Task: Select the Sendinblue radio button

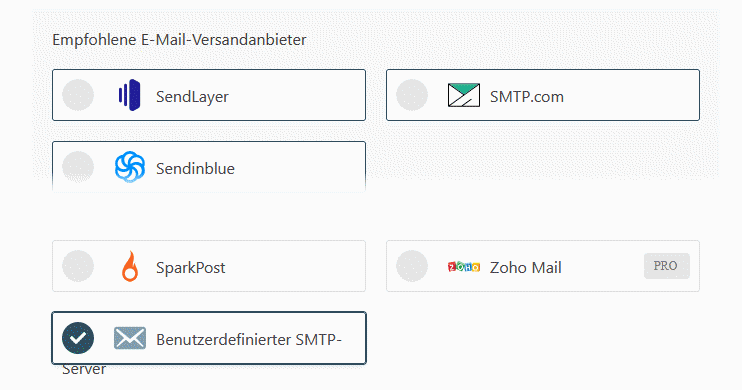Action: pyautogui.click(x=78, y=167)
